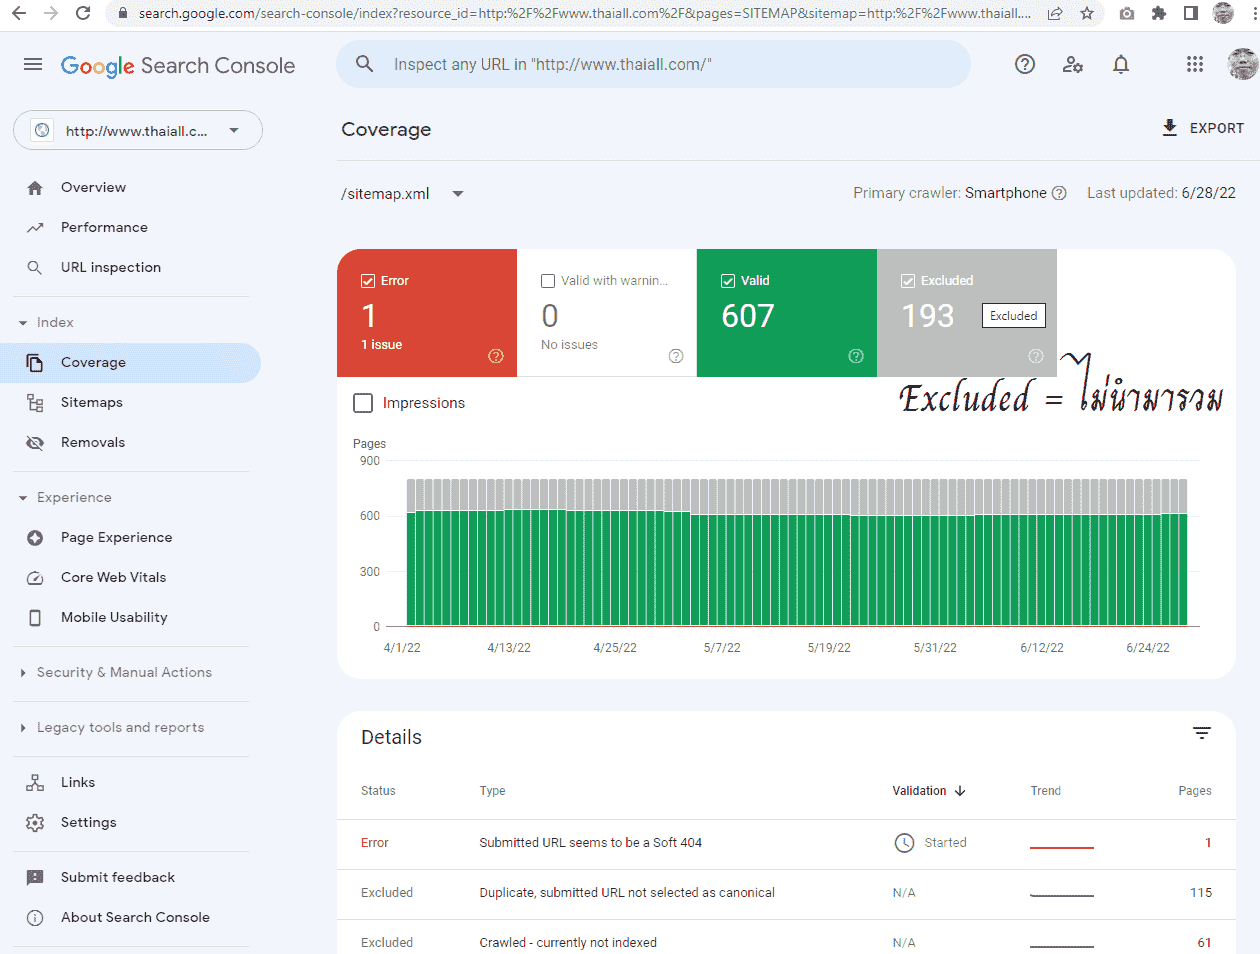
Task: Click the Help question mark icon
Action: pyautogui.click(x=1024, y=65)
